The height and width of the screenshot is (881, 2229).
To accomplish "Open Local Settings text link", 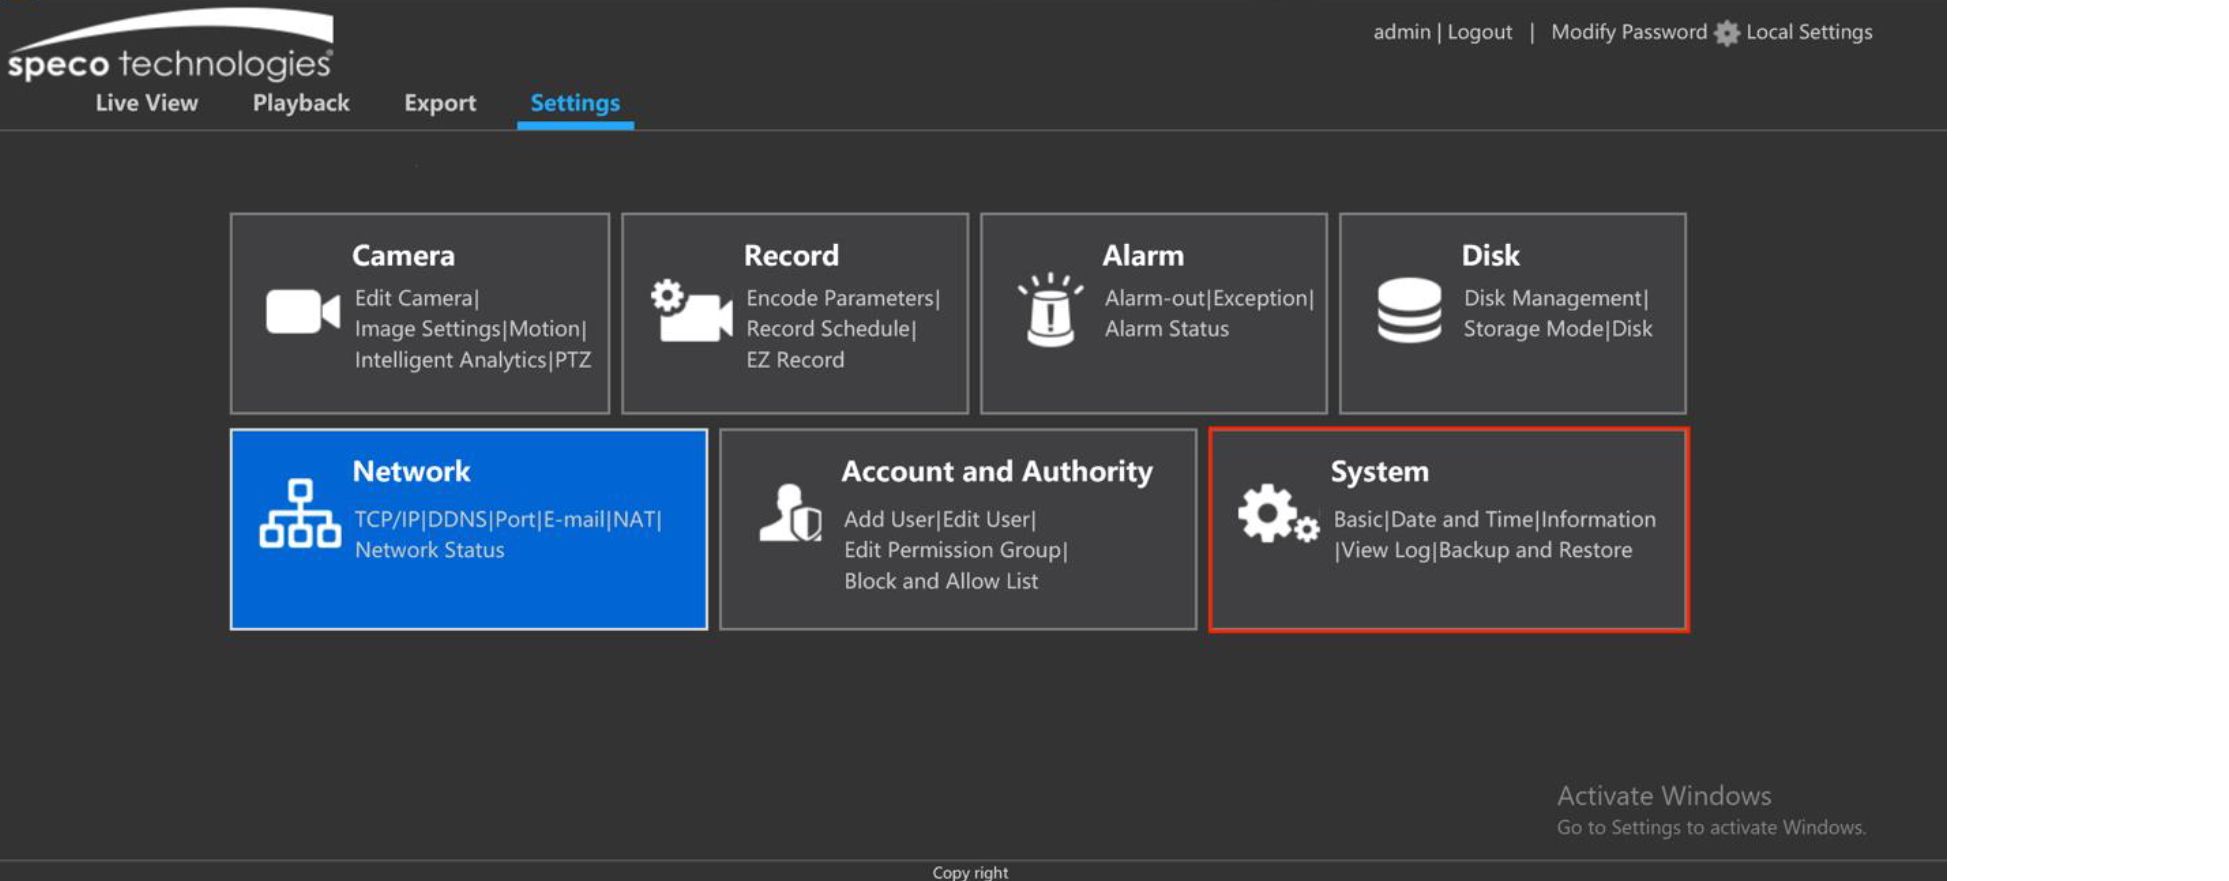I will click(x=1808, y=32).
